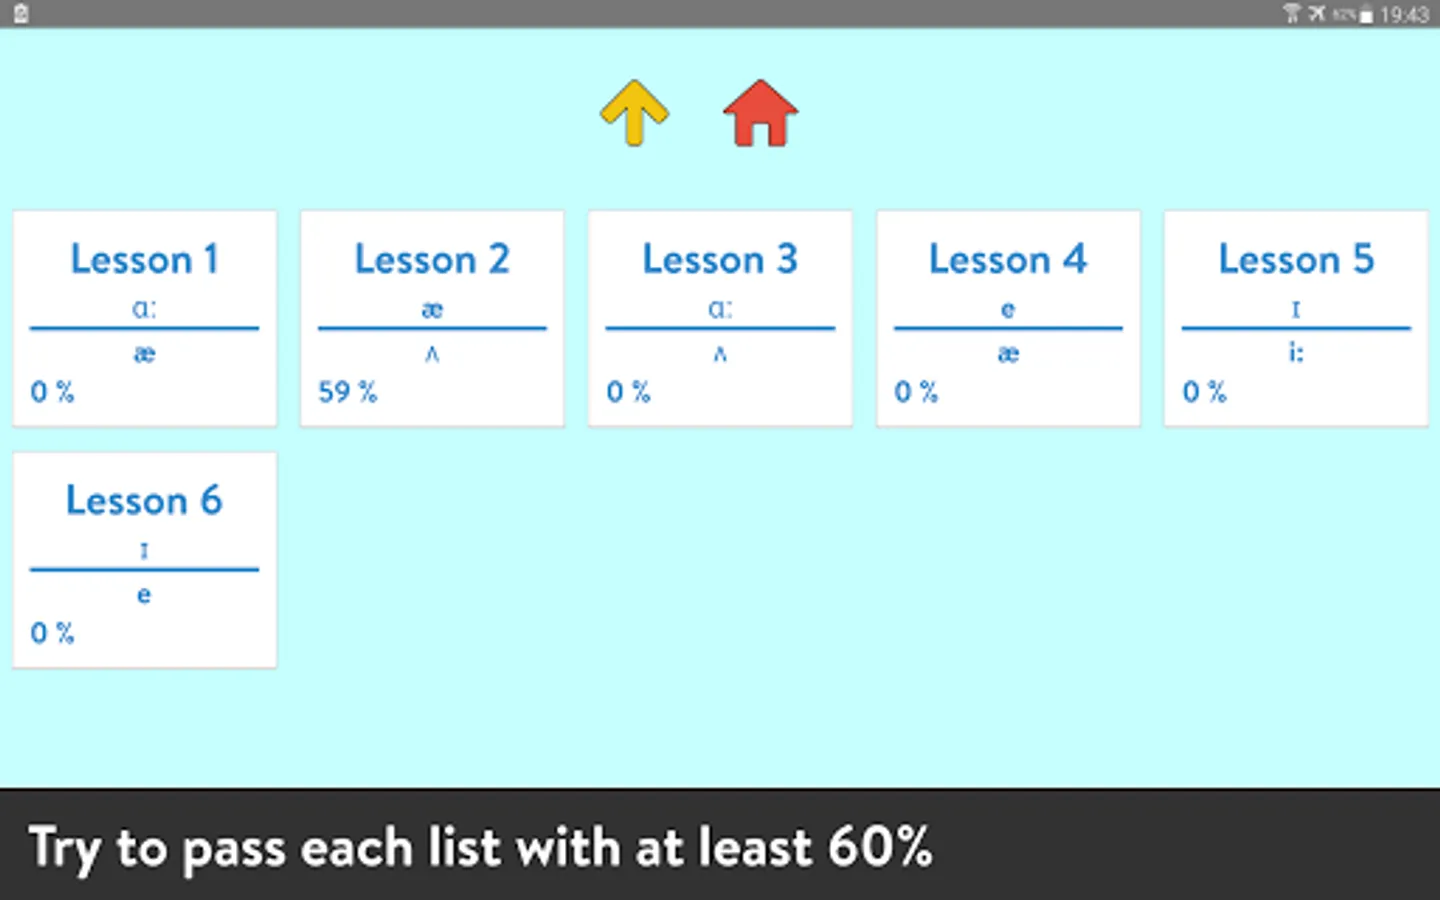The width and height of the screenshot is (1440, 900).
Task: Tap the i: phoneme symbol in Lesson 5
Action: [x=1295, y=353]
